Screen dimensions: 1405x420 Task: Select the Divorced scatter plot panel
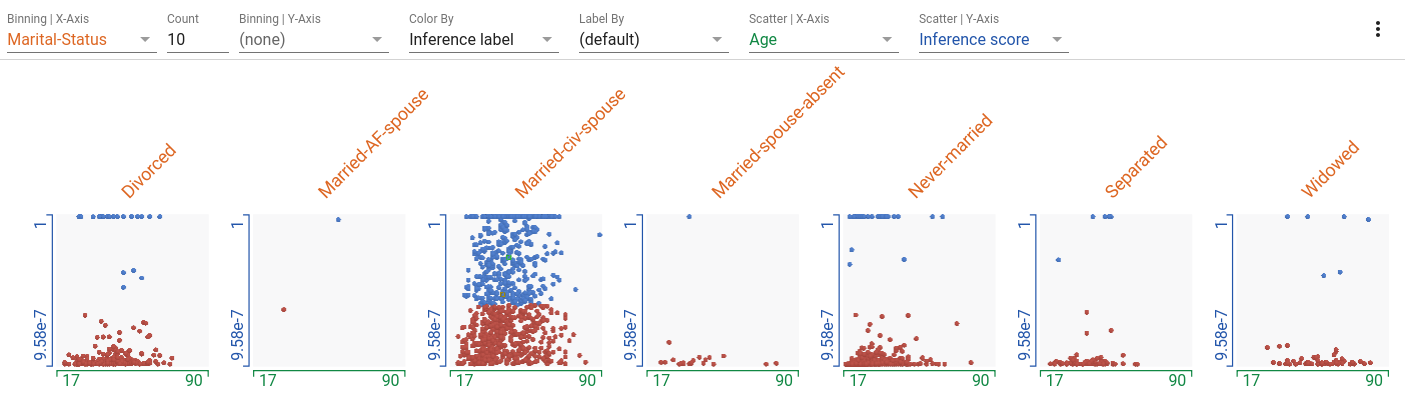(x=130, y=291)
